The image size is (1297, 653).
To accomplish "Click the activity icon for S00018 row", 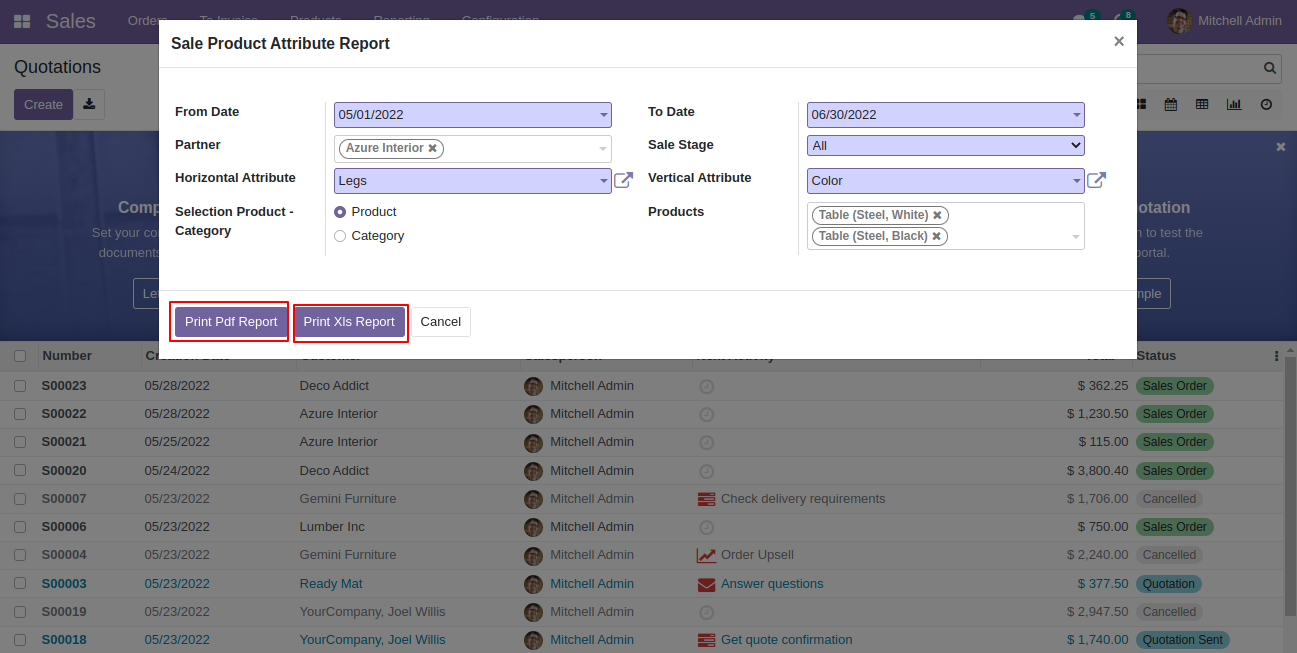I will [x=706, y=640].
